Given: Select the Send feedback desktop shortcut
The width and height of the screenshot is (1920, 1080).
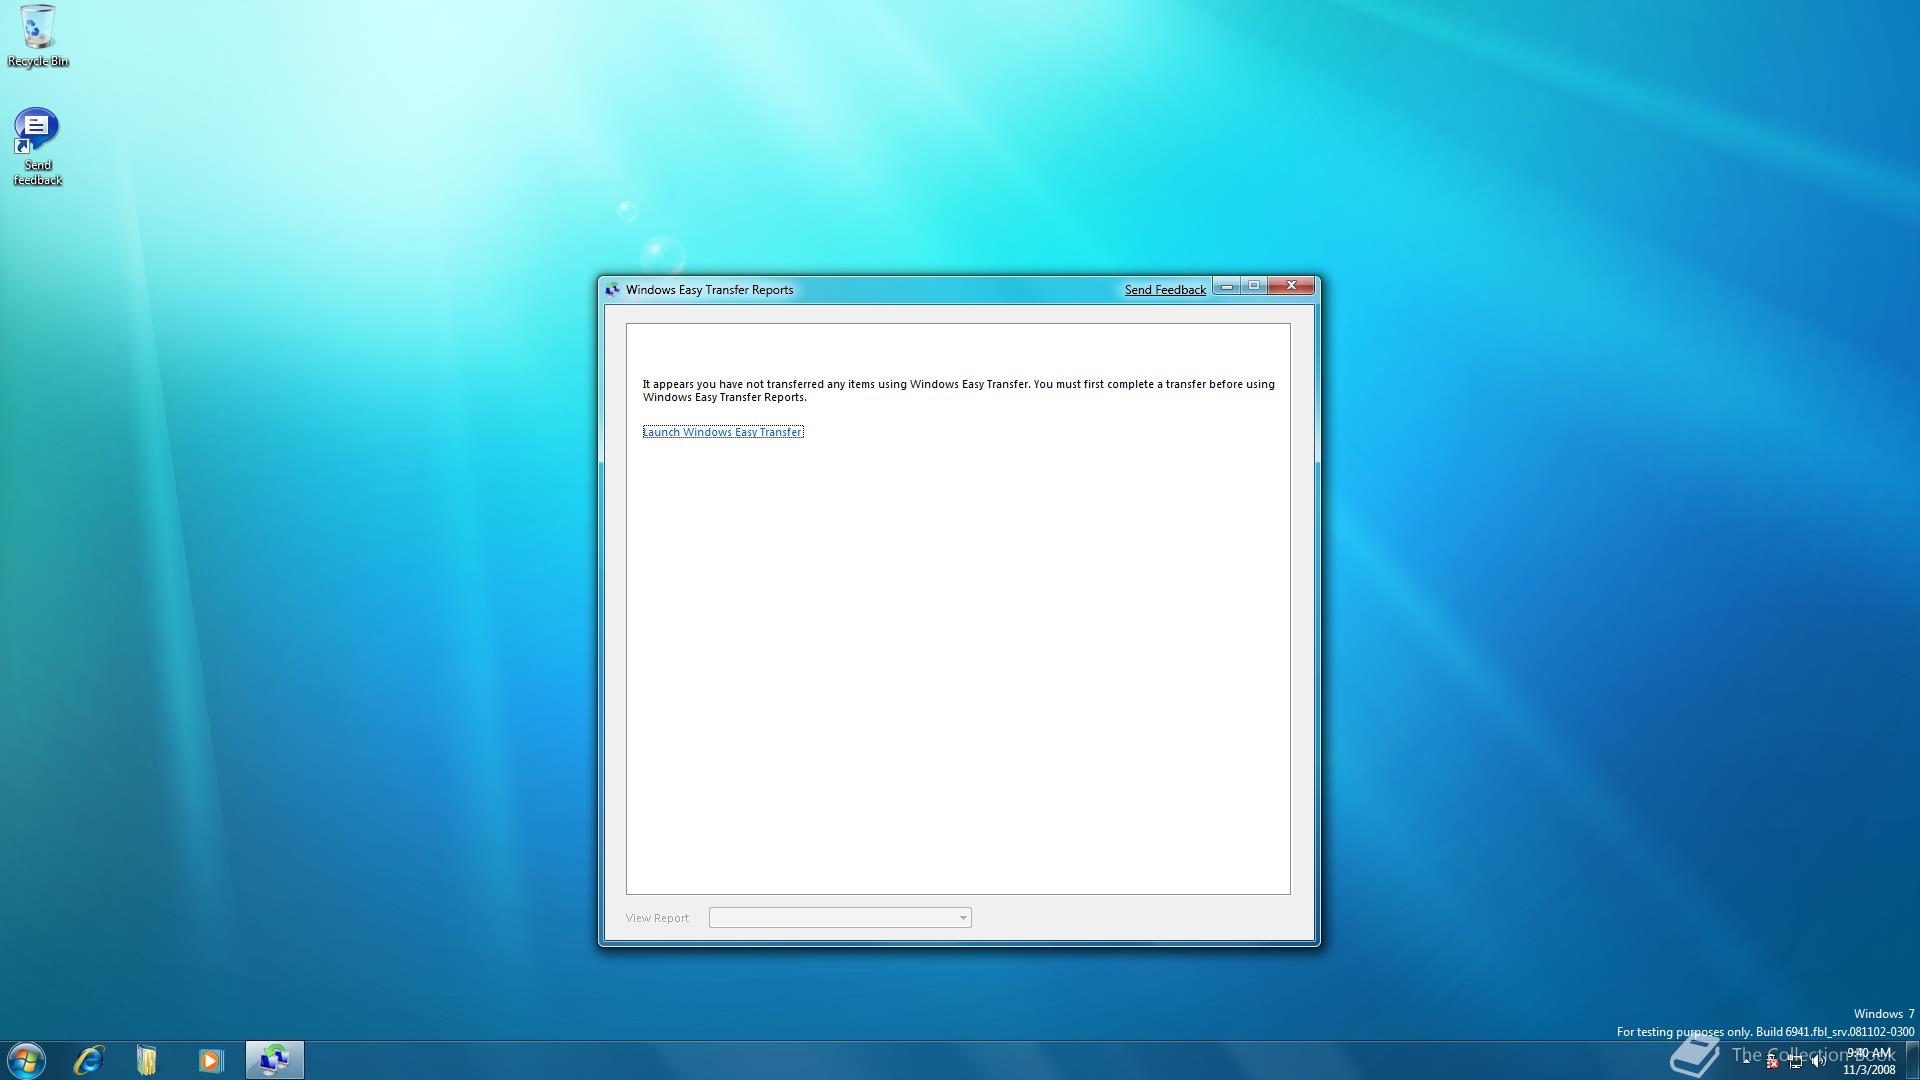Looking at the screenshot, I should click(37, 147).
